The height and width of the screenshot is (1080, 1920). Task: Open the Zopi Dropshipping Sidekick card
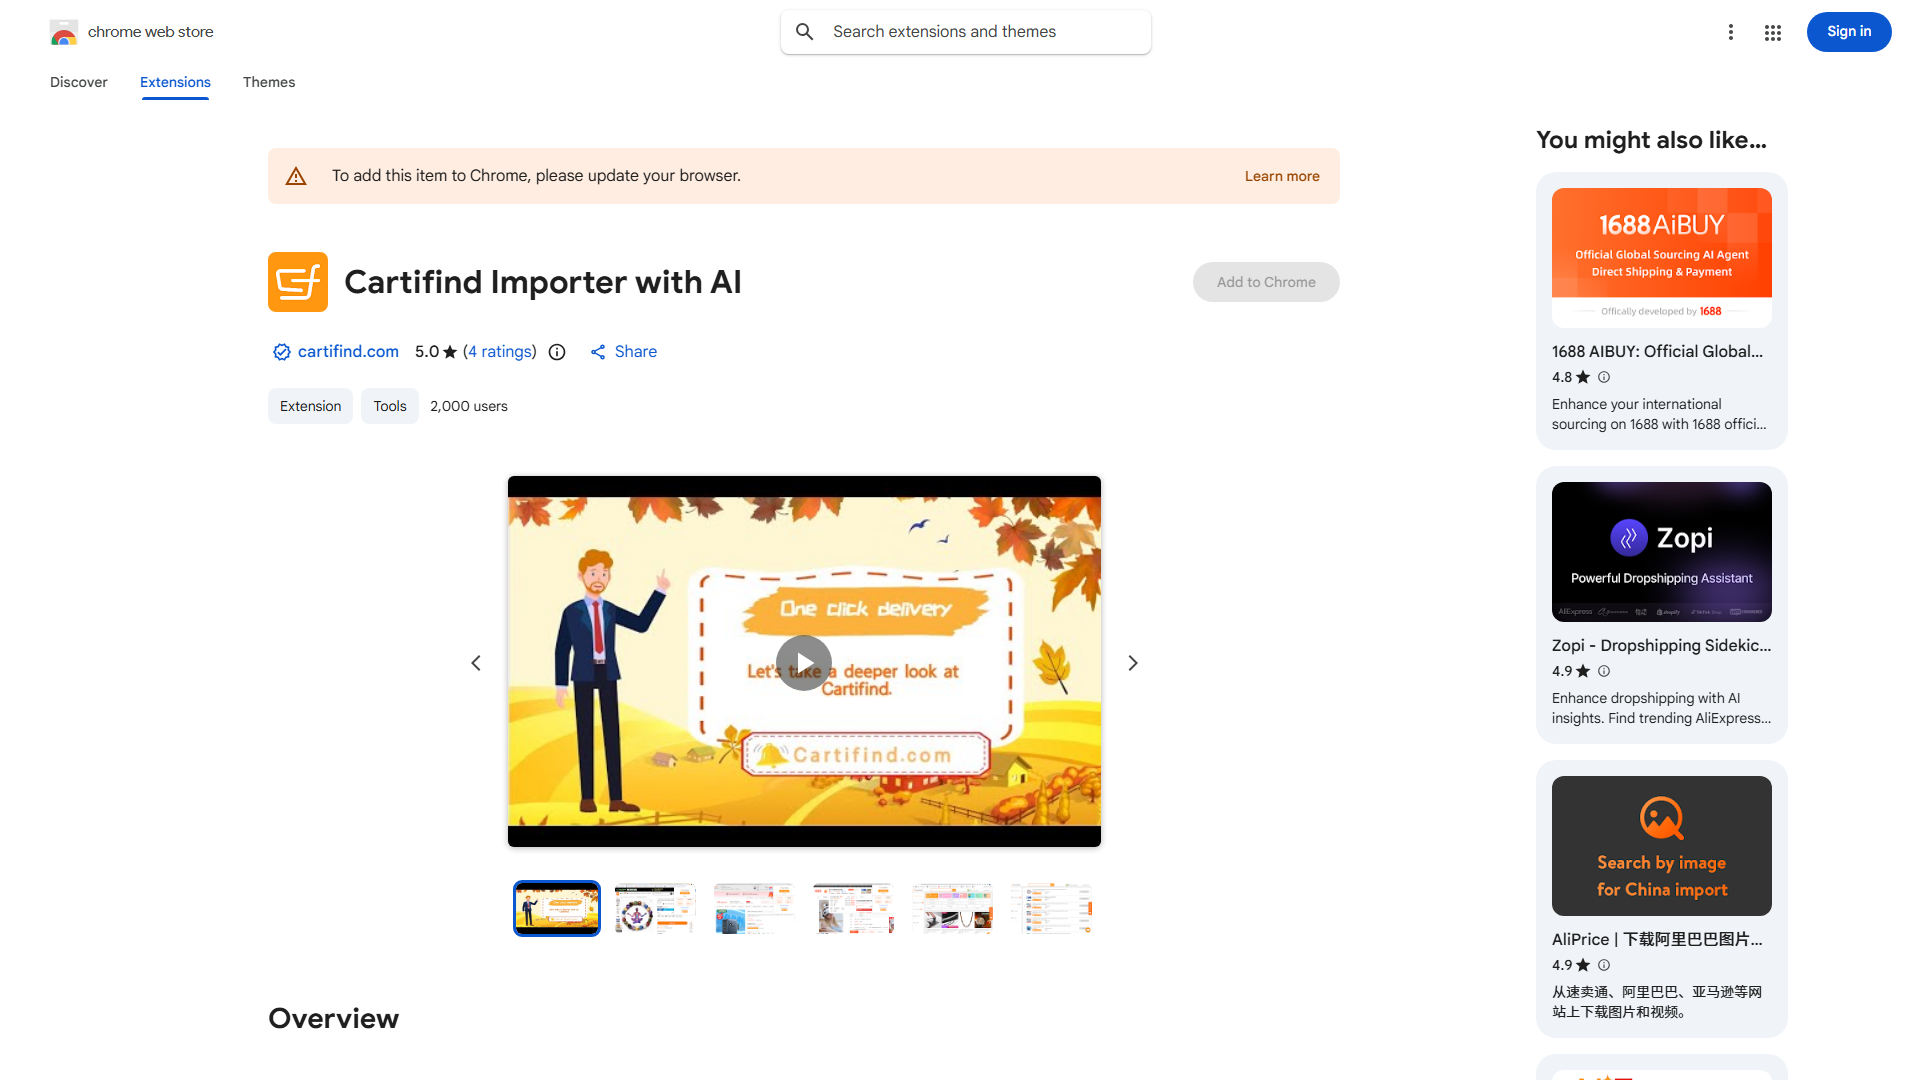coord(1662,605)
